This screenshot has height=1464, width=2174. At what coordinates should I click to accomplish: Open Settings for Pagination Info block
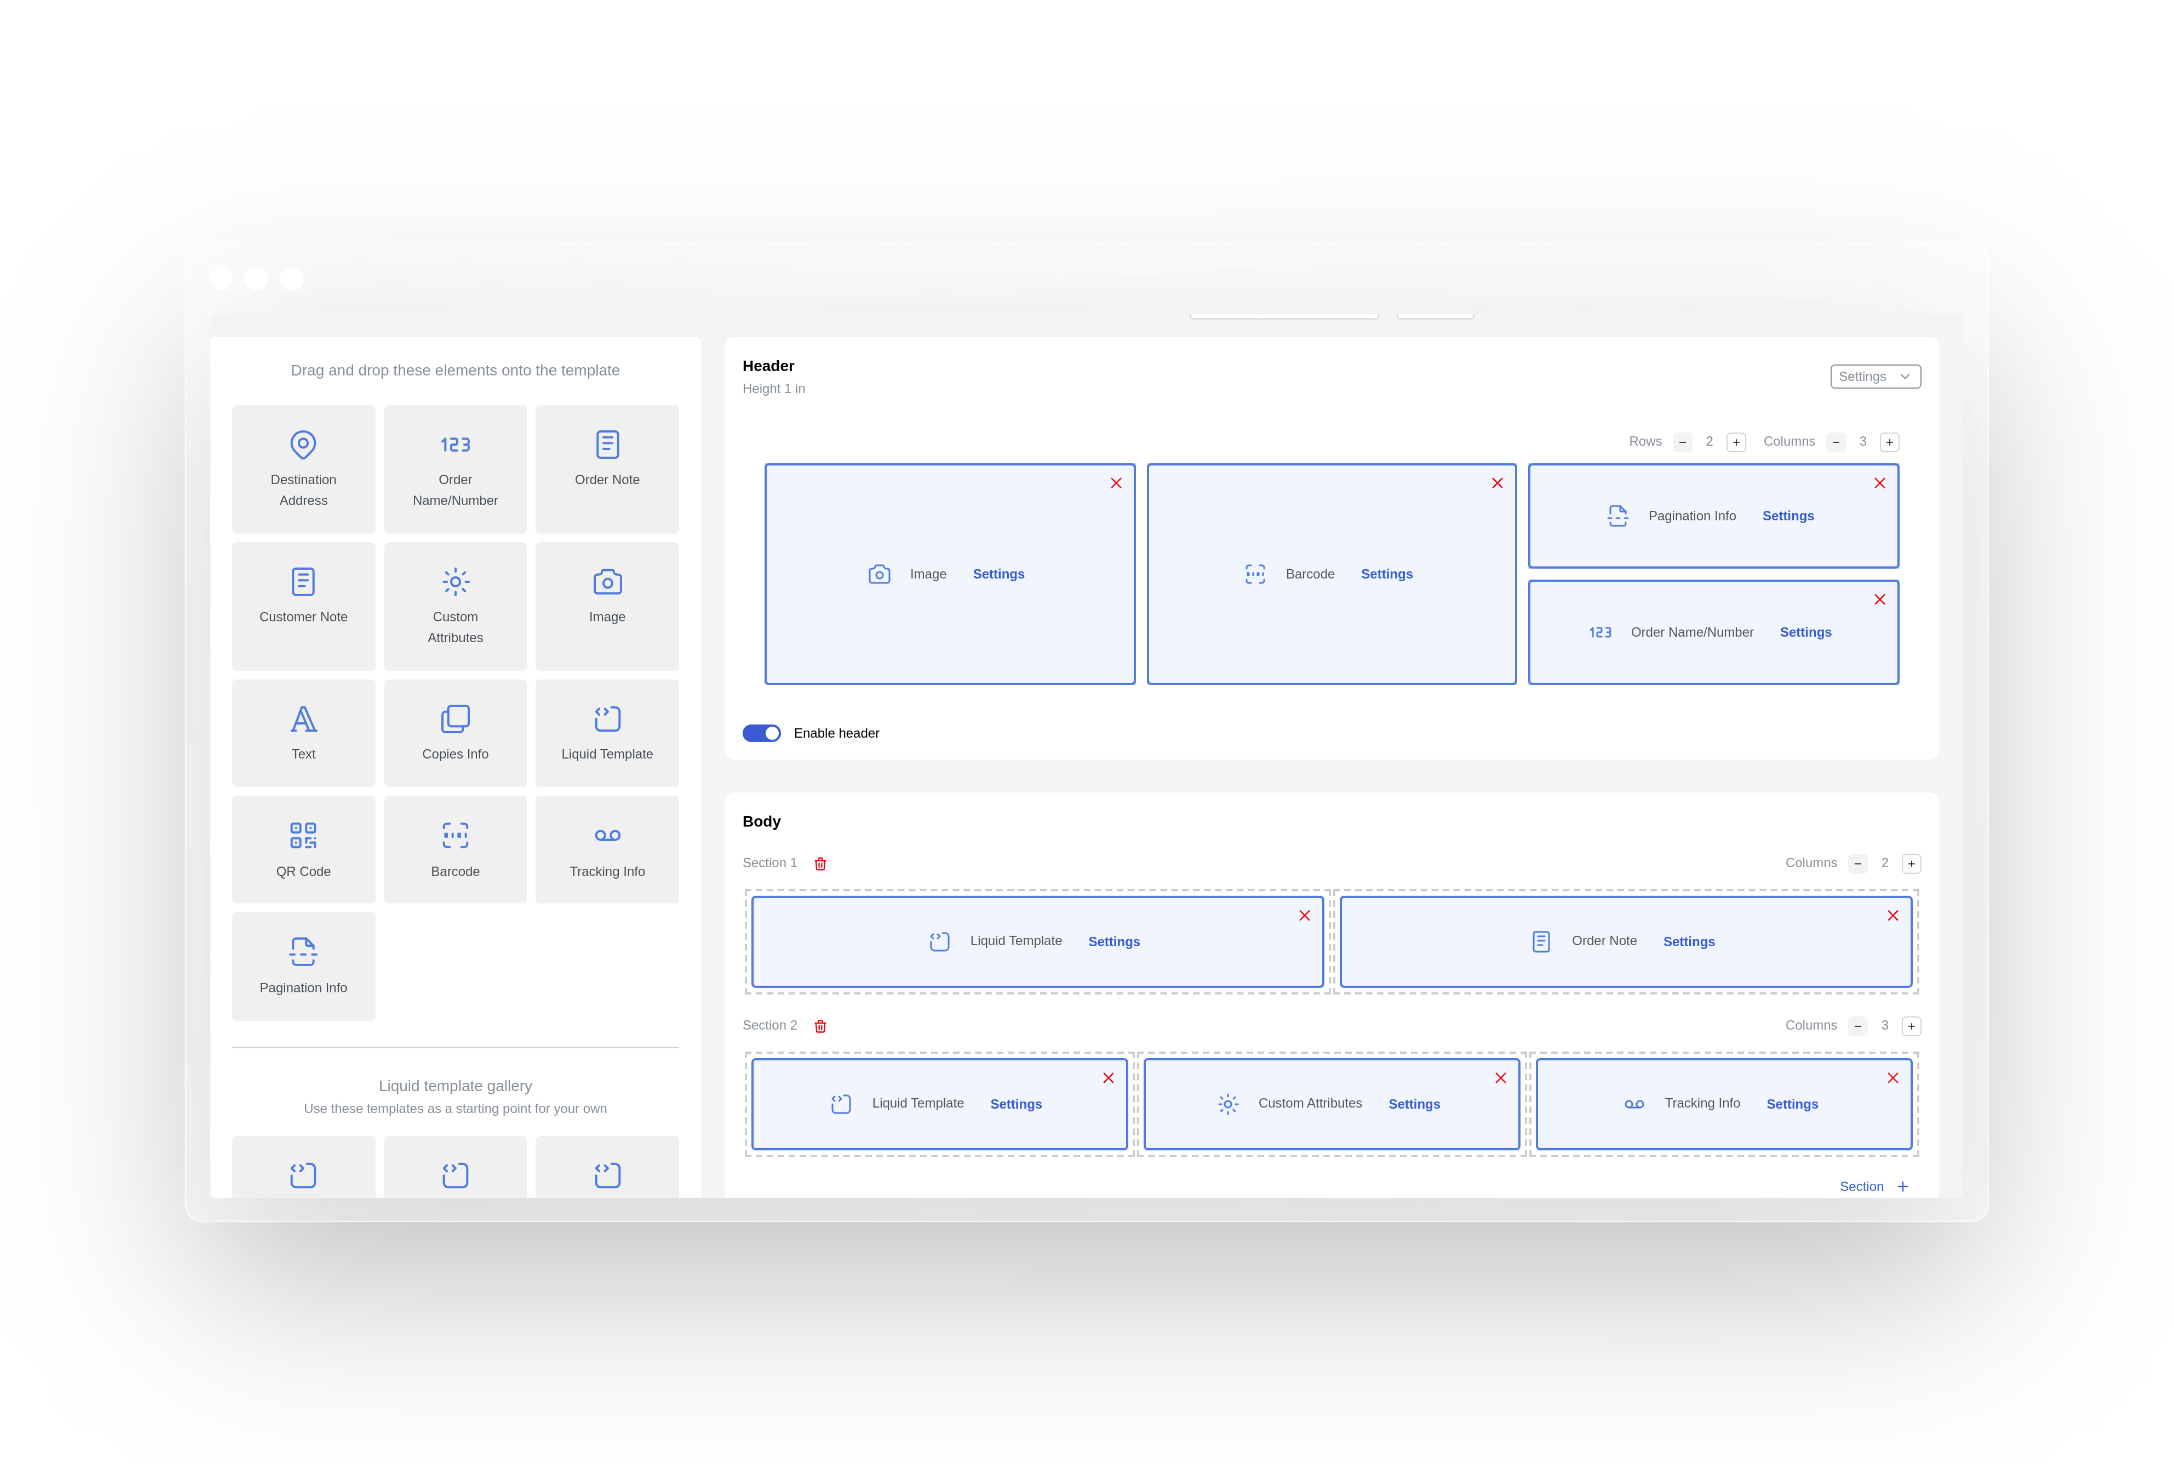(x=1787, y=516)
